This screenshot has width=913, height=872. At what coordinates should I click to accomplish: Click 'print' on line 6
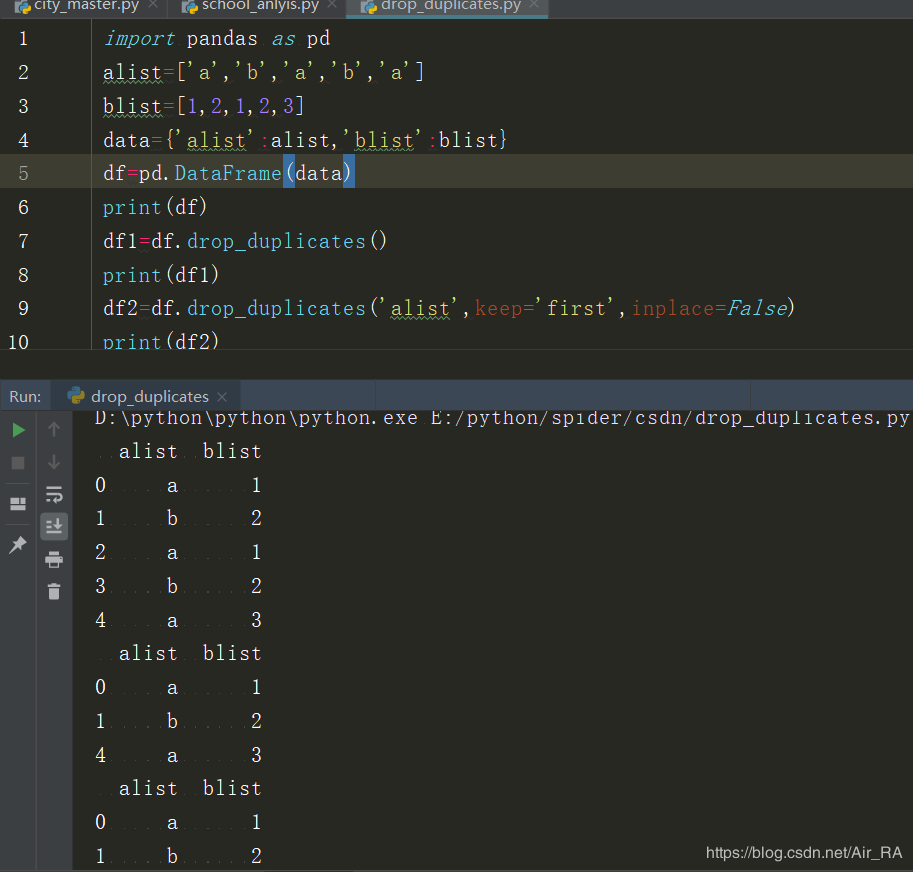[x=132, y=207]
